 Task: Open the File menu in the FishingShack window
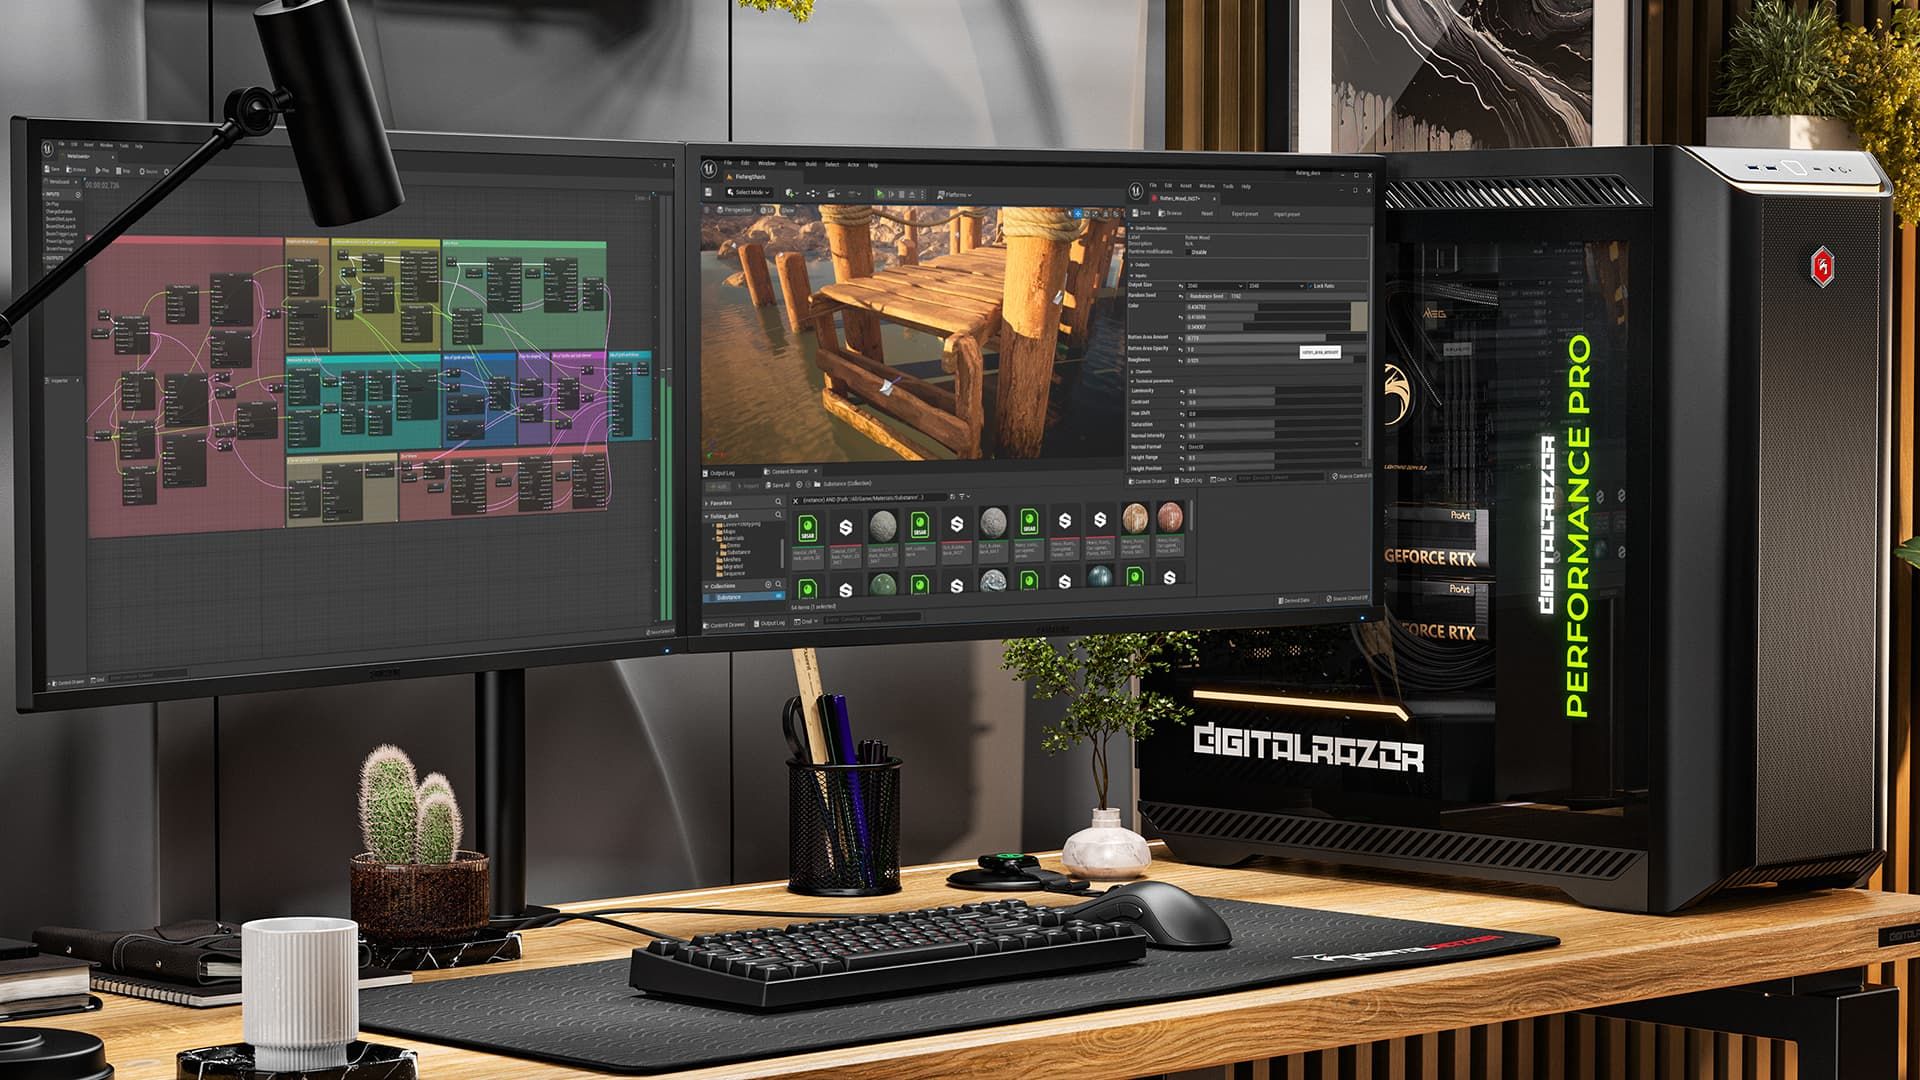point(728,163)
